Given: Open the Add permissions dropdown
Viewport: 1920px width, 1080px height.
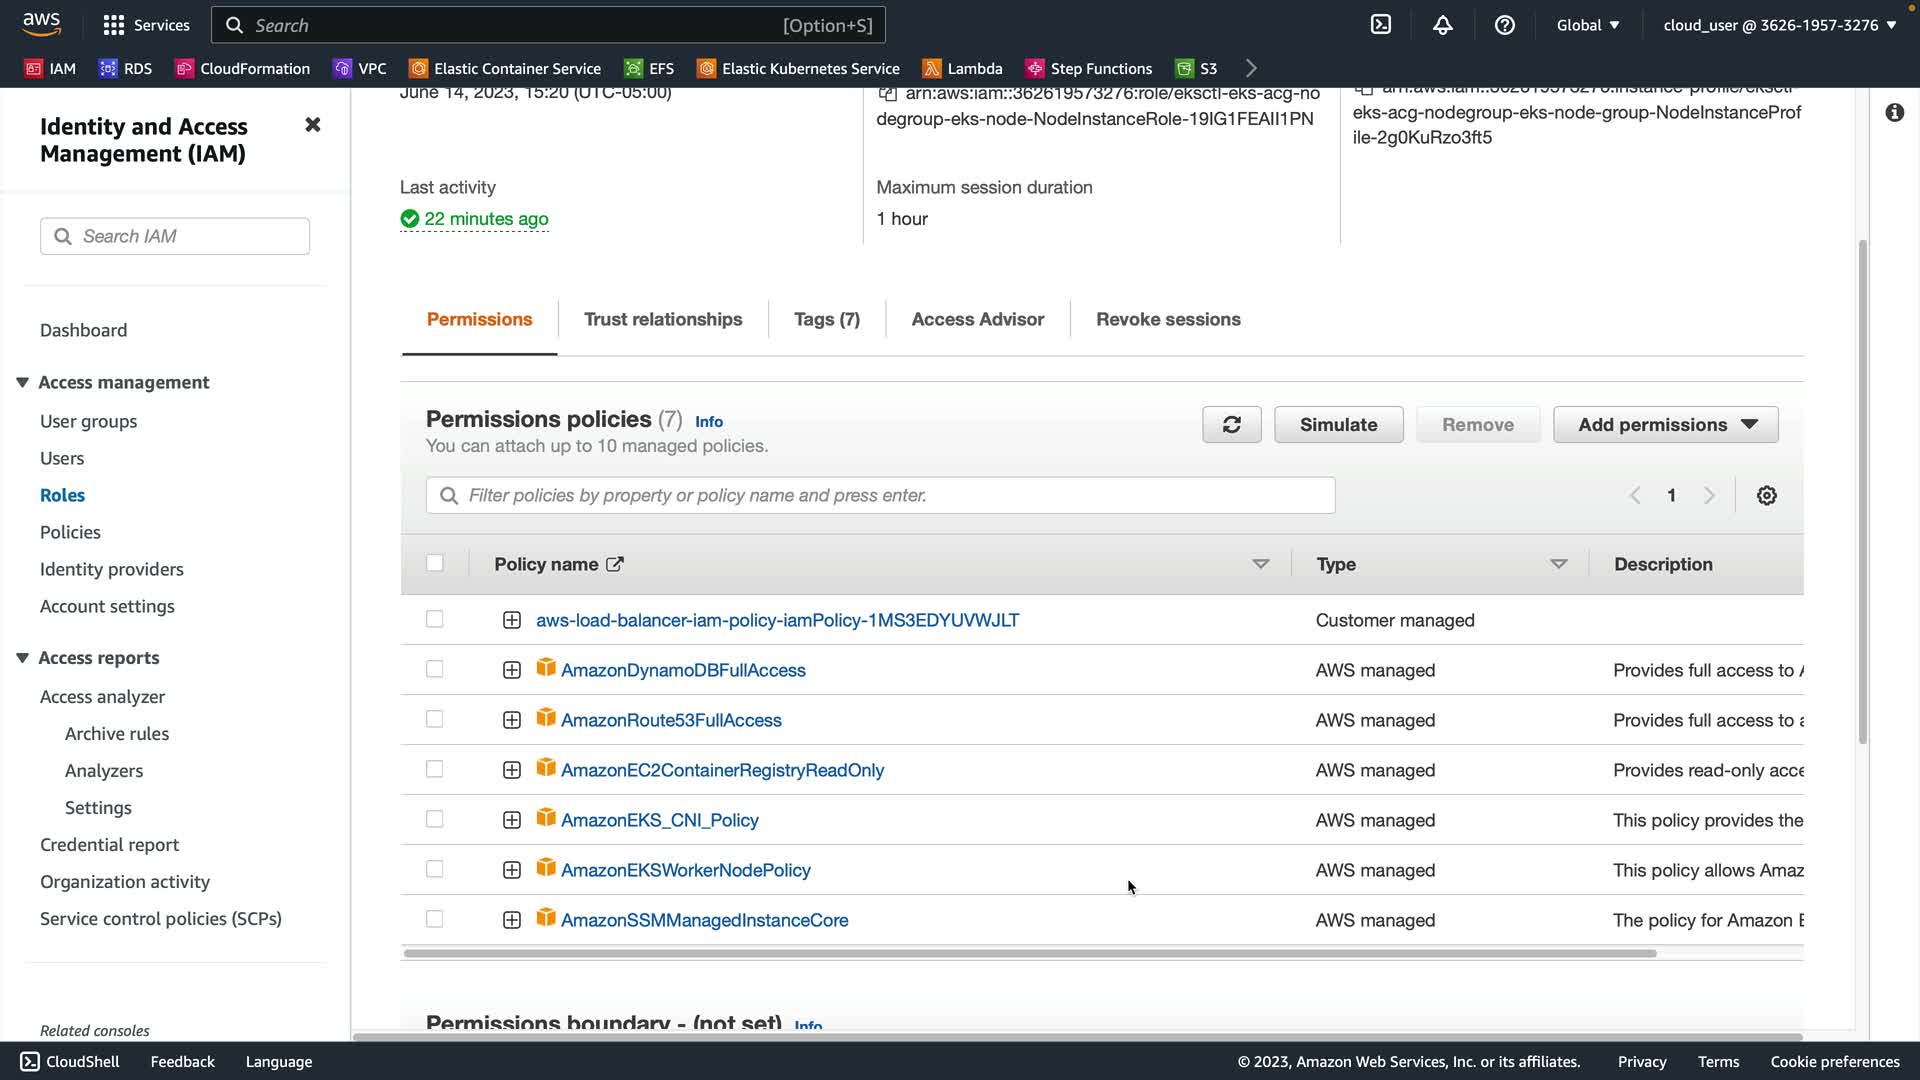Looking at the screenshot, I should [x=1665, y=425].
